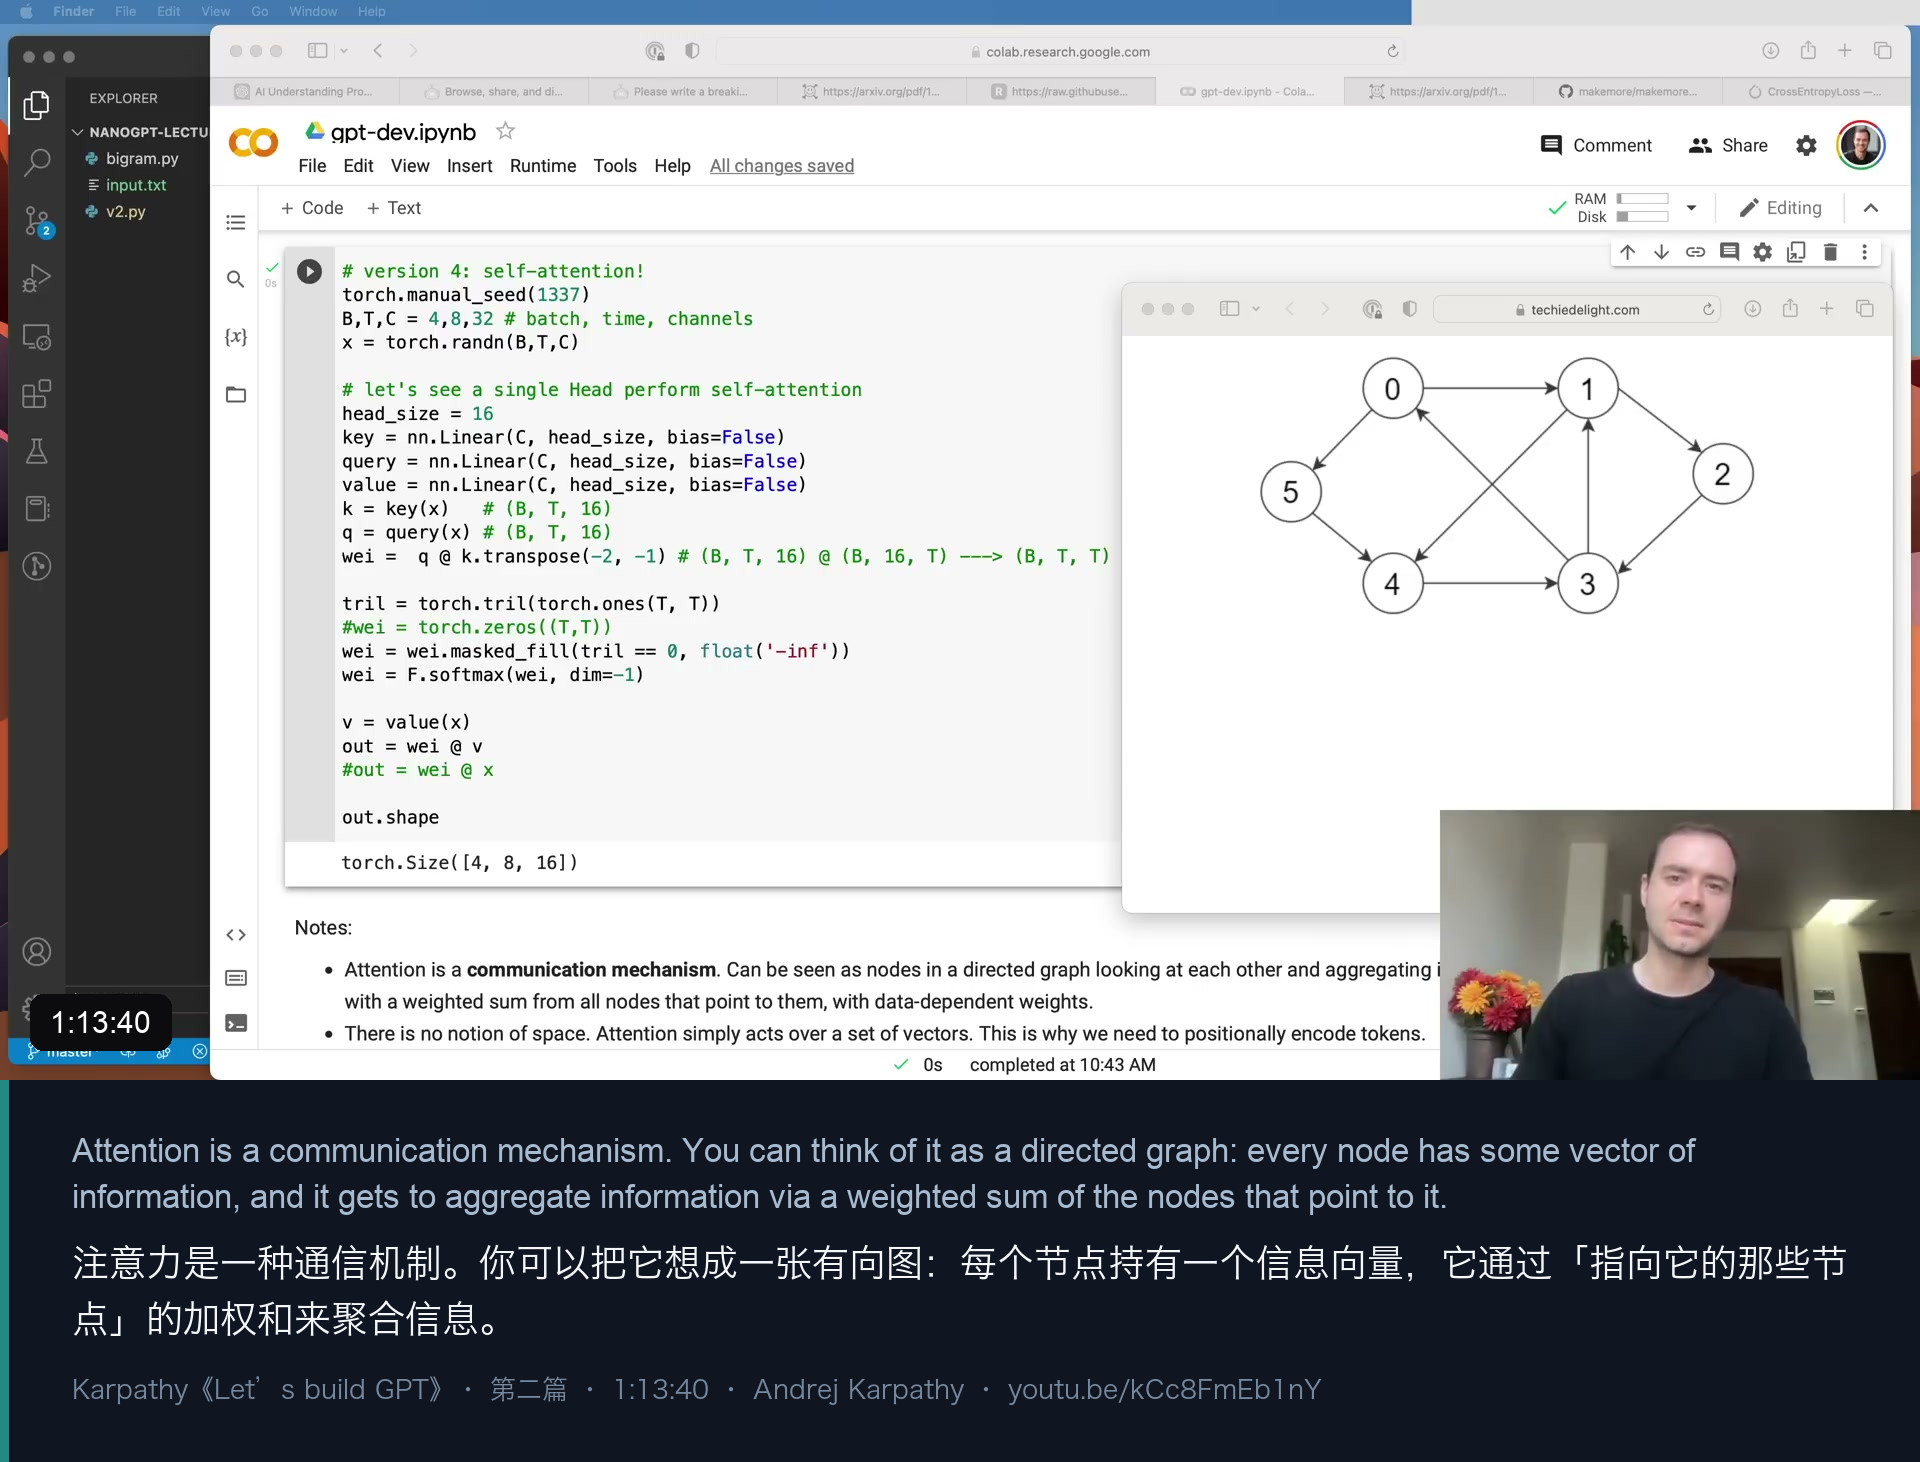Open Window menu in macOS menu bar

[x=313, y=11]
